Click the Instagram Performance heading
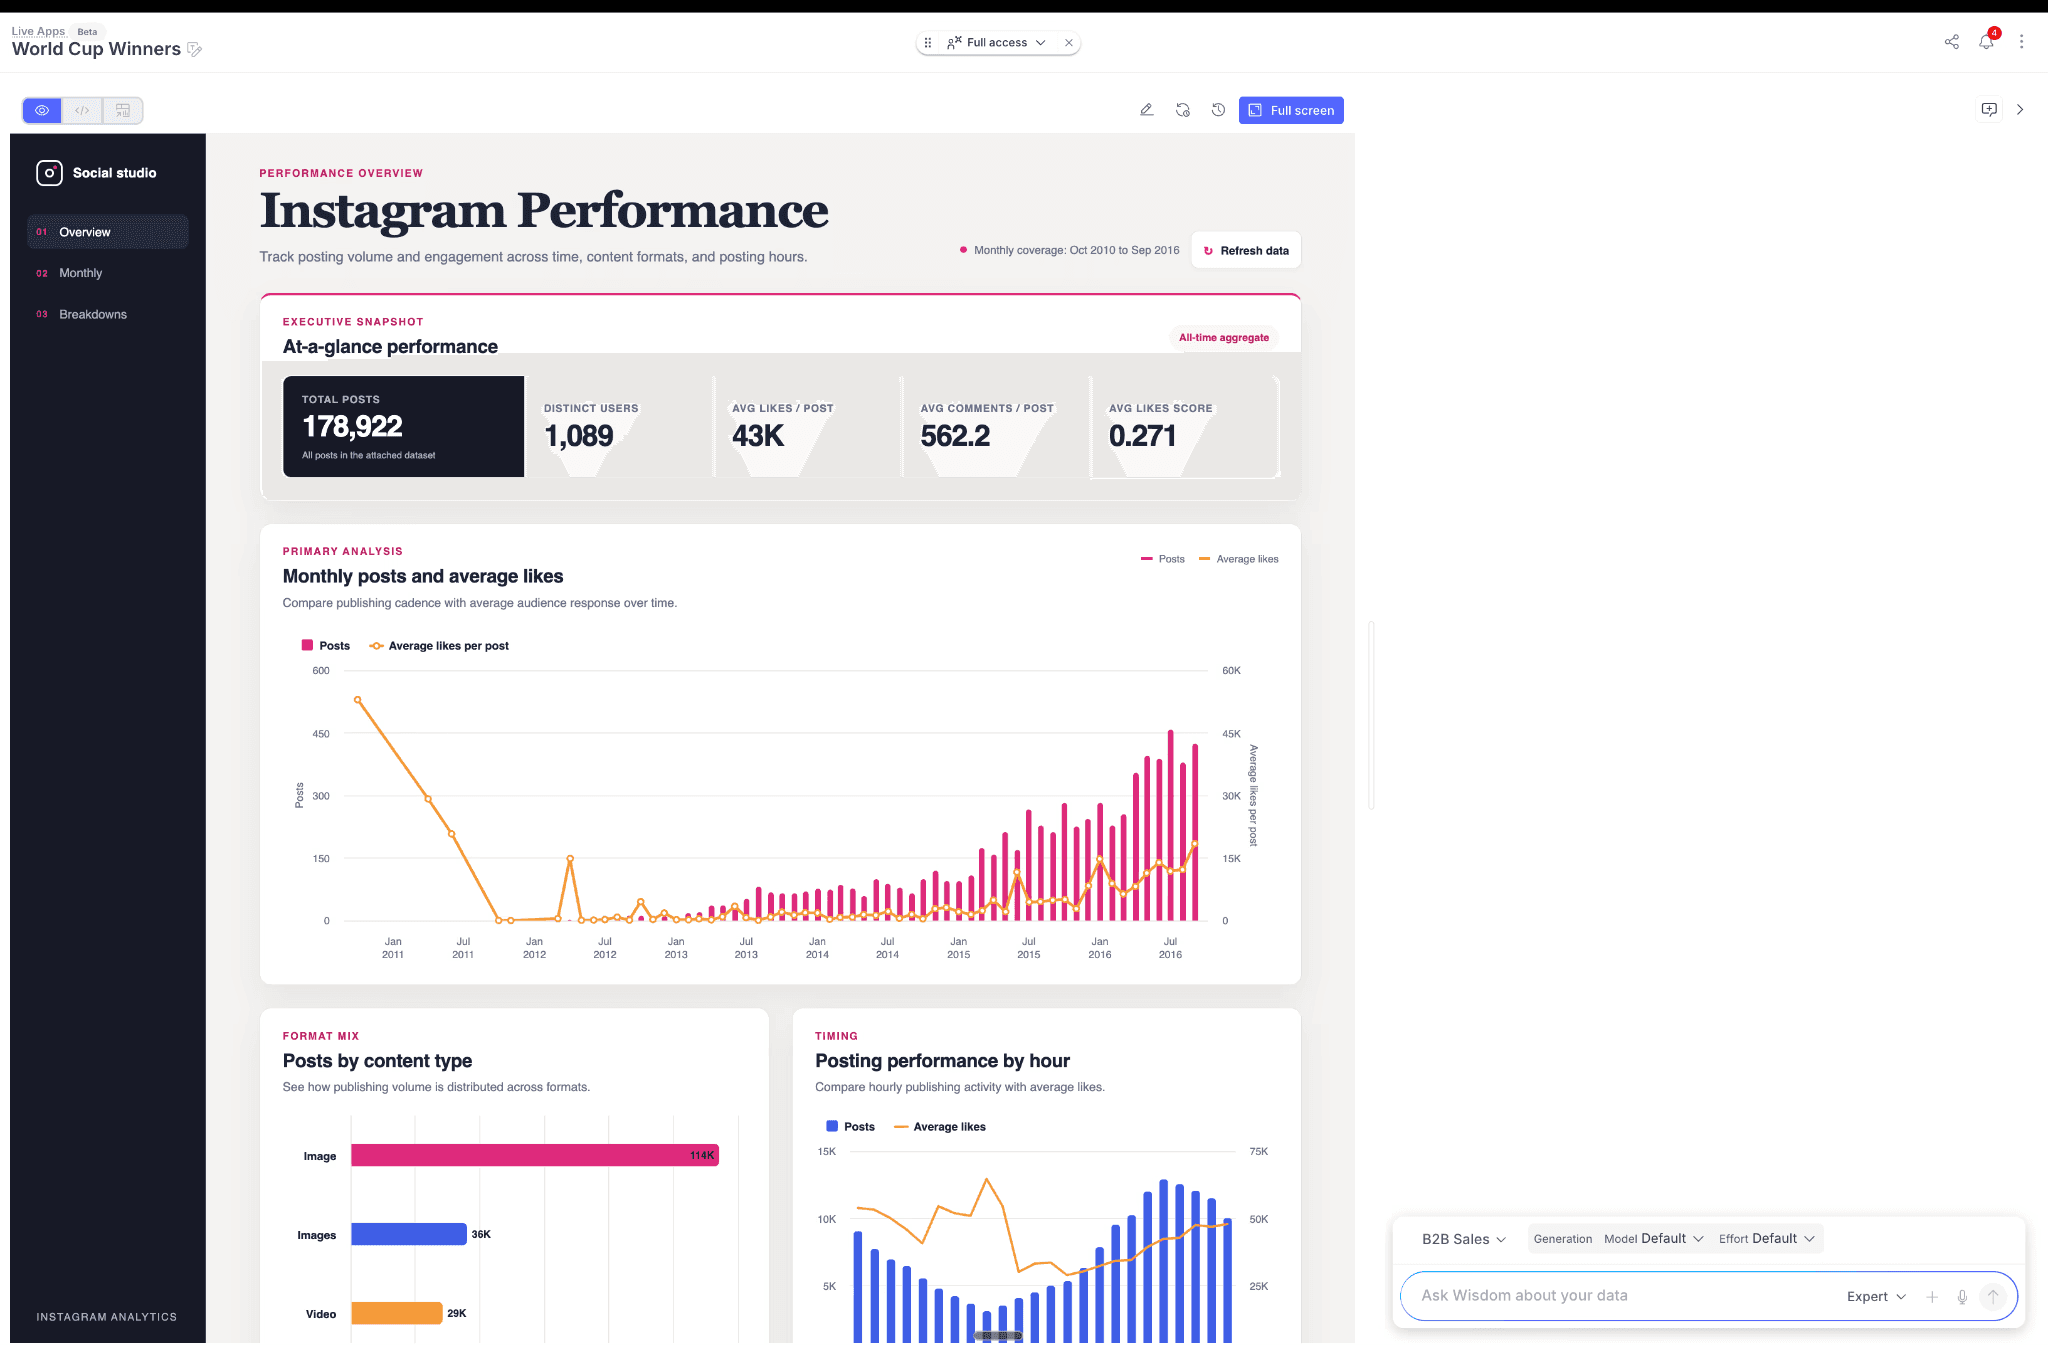 [x=544, y=211]
